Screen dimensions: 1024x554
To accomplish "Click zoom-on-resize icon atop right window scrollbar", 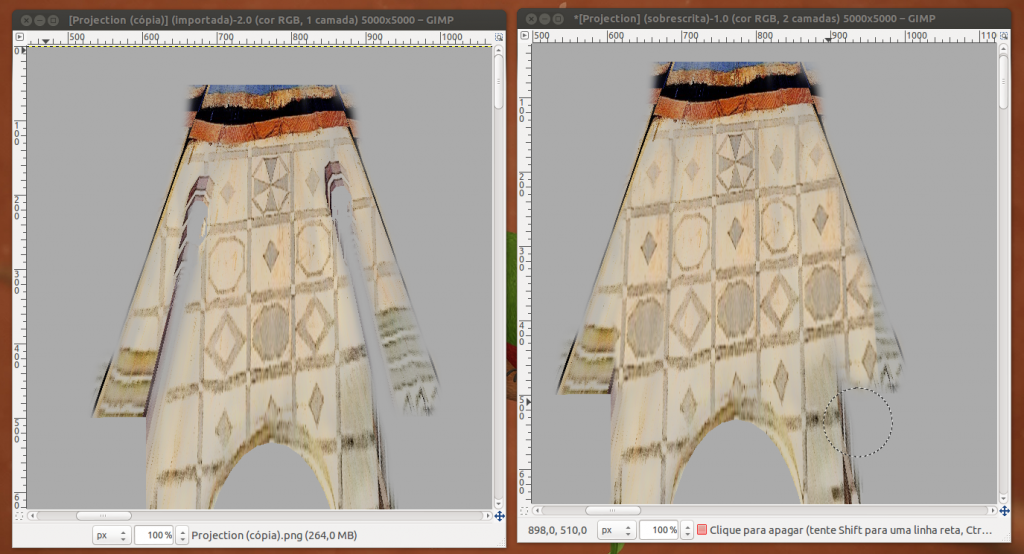I will point(1003,35).
